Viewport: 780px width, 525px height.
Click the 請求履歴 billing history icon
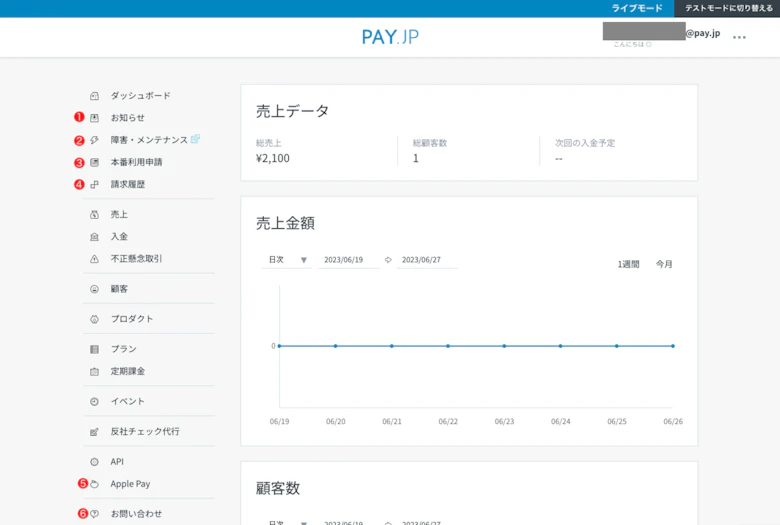tap(94, 184)
